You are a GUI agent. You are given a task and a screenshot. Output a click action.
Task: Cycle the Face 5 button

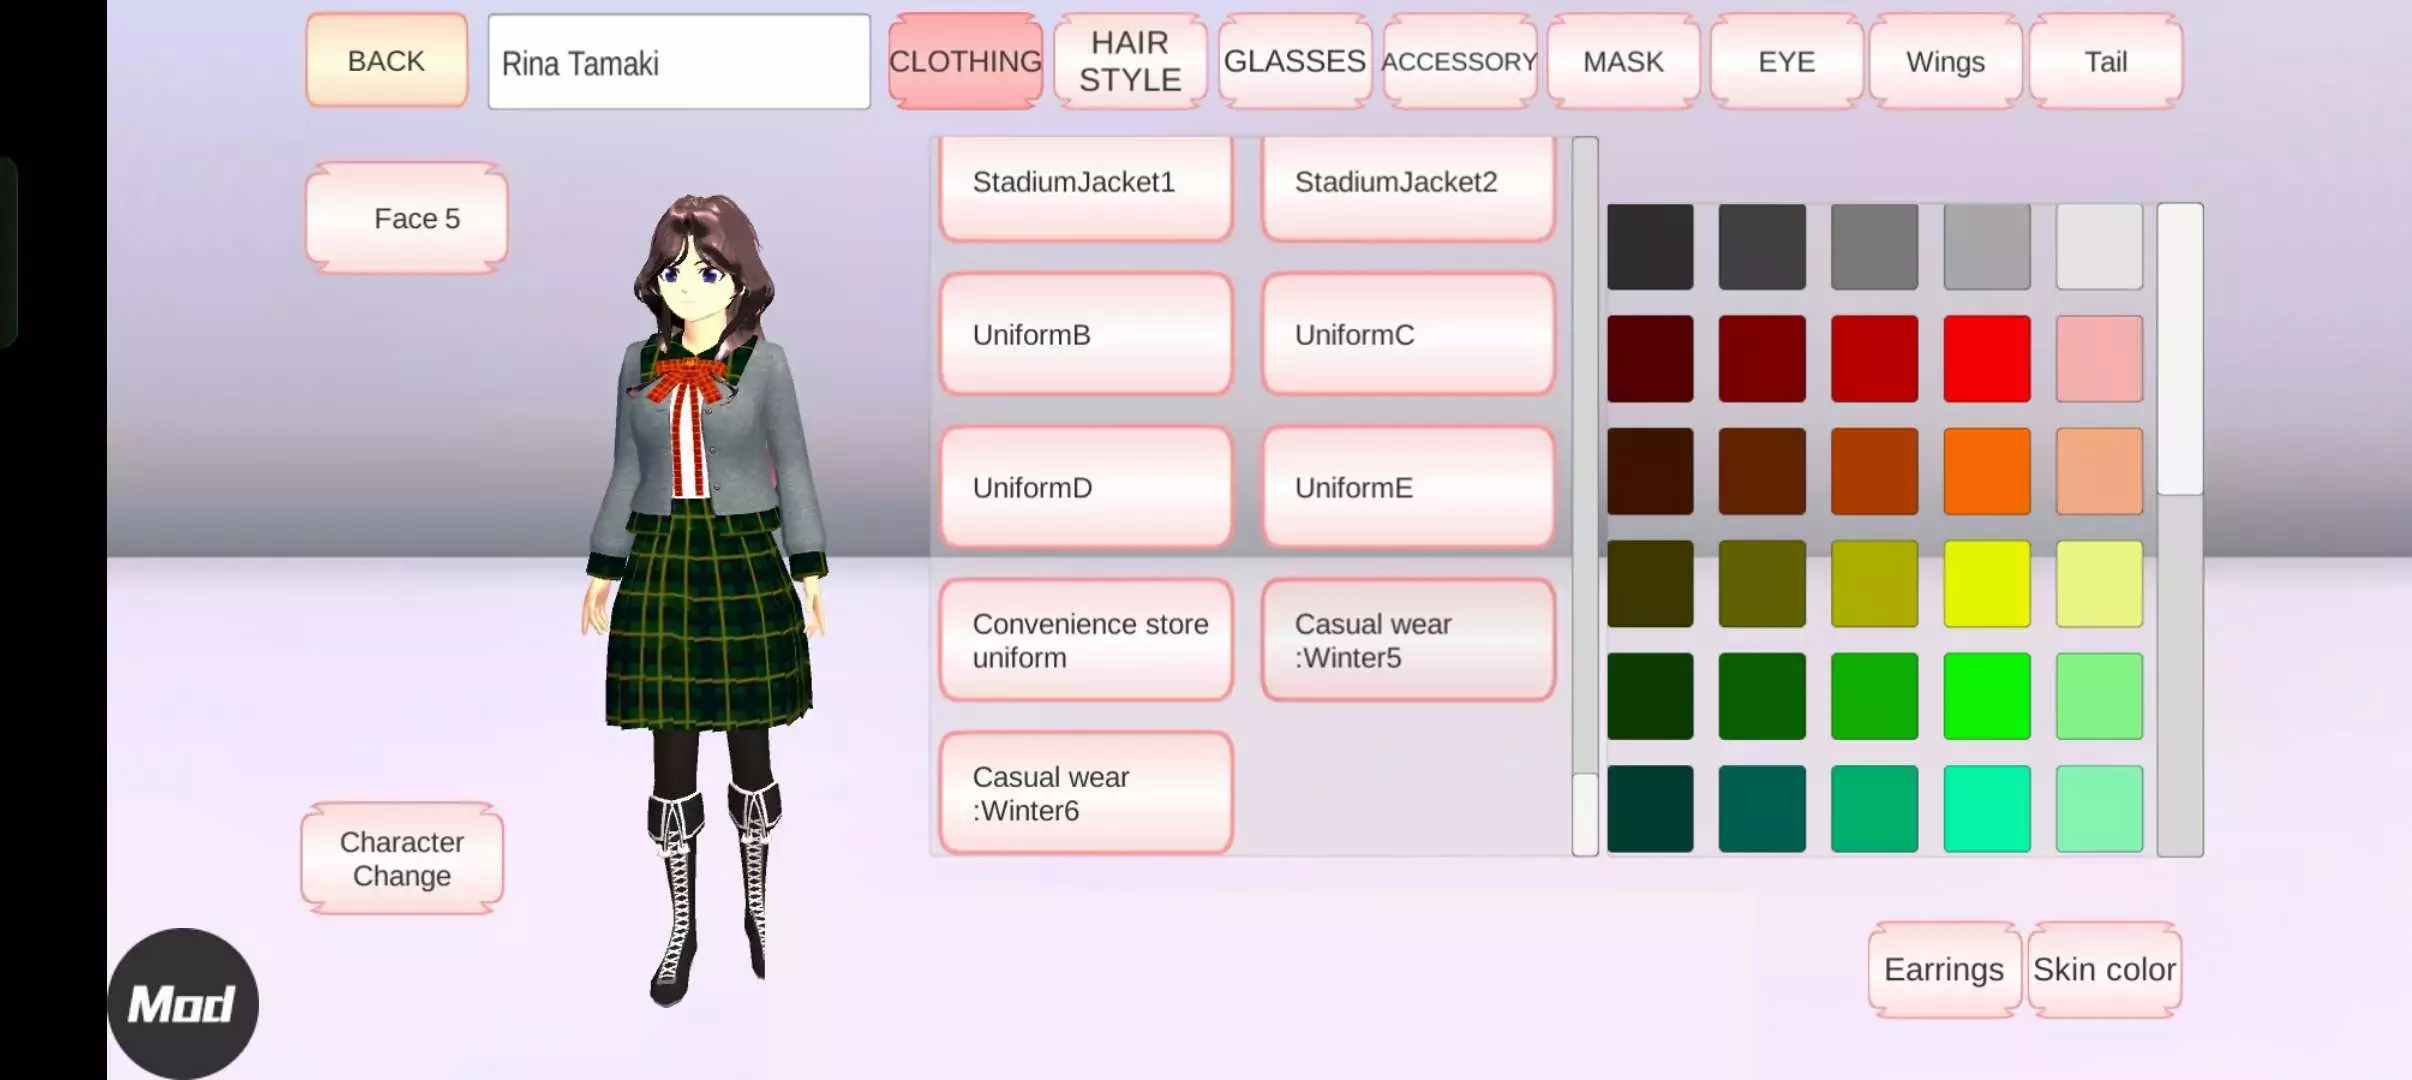[x=407, y=218]
